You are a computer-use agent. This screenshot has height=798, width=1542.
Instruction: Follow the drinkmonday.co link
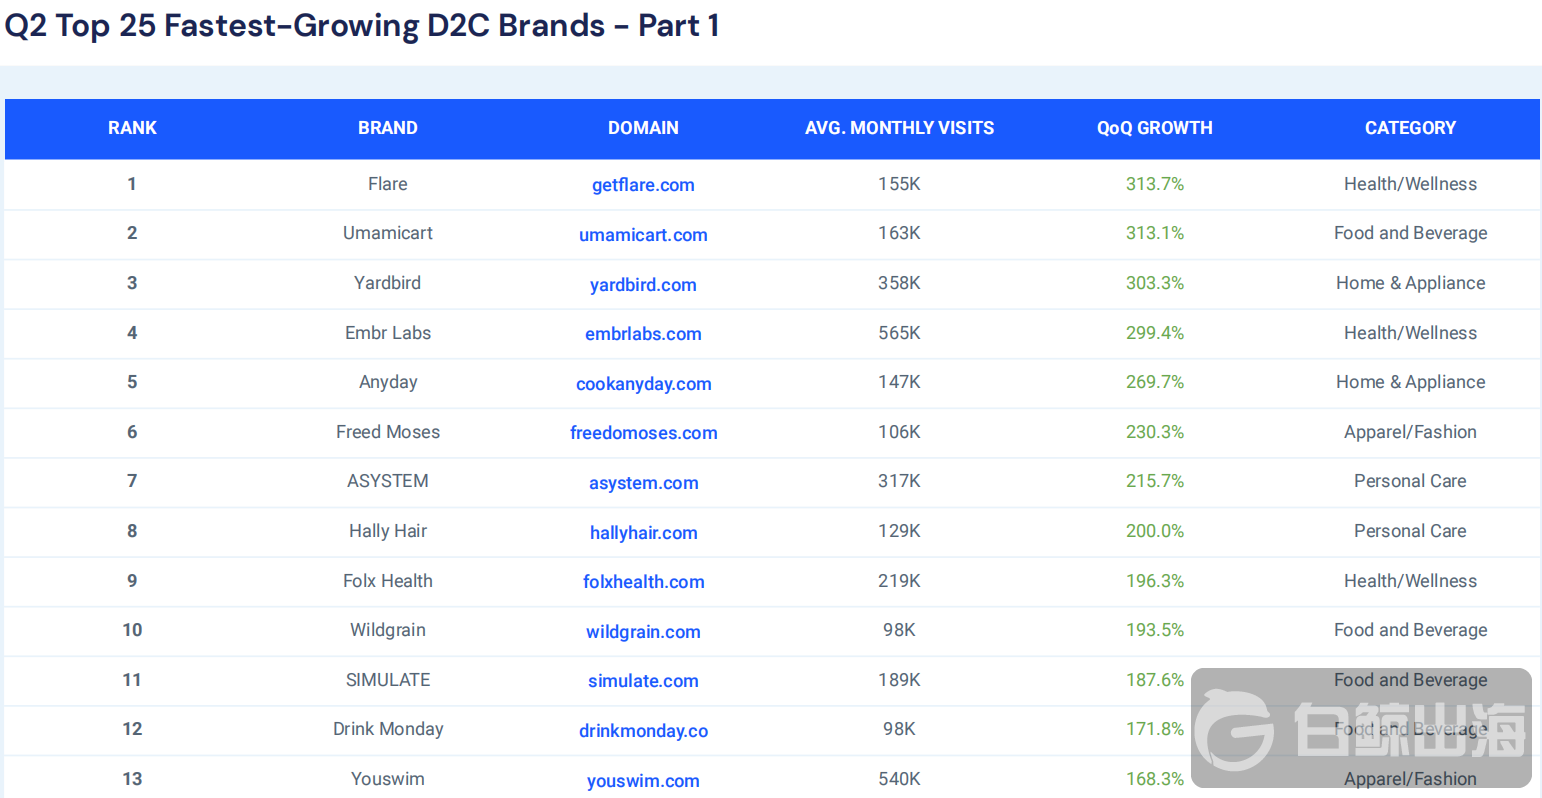(643, 731)
